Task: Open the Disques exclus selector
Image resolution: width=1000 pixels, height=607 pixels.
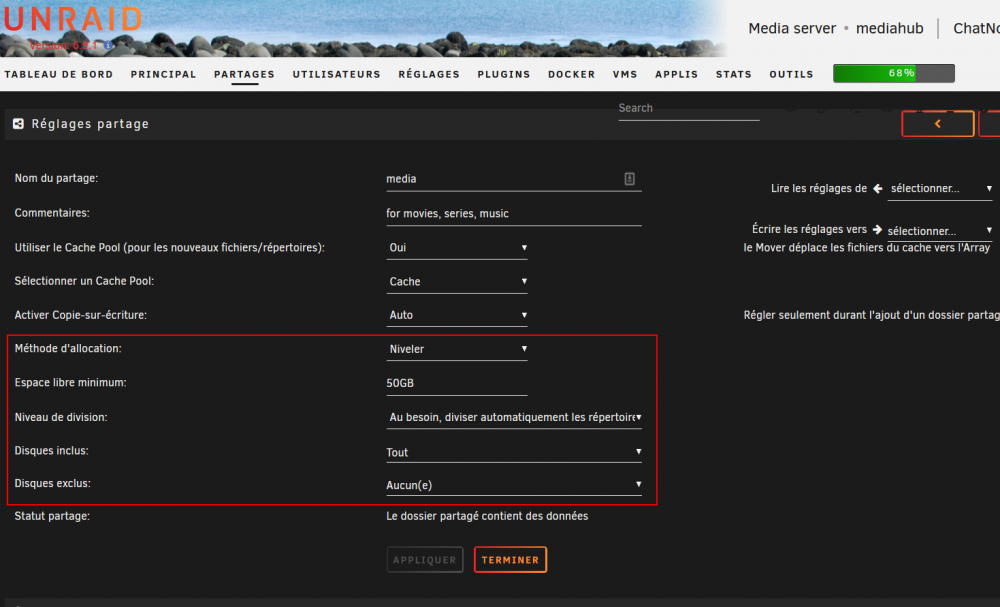Action: (513, 485)
